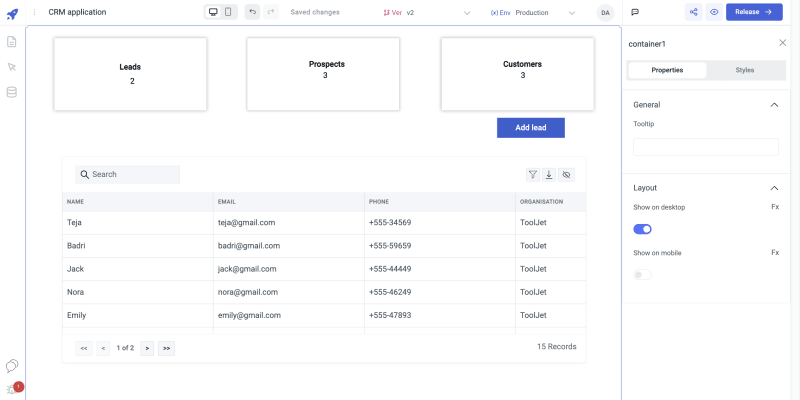This screenshot has height=400, width=800.
Task: Click the Jack name cell
Action: pos(138,269)
